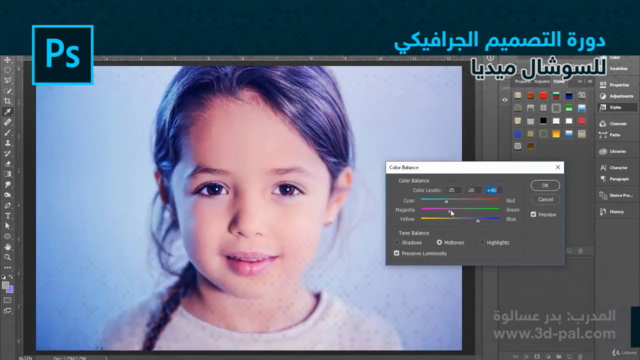Select the Move tool
Screen dimensions: 640x360
coord(7,60)
